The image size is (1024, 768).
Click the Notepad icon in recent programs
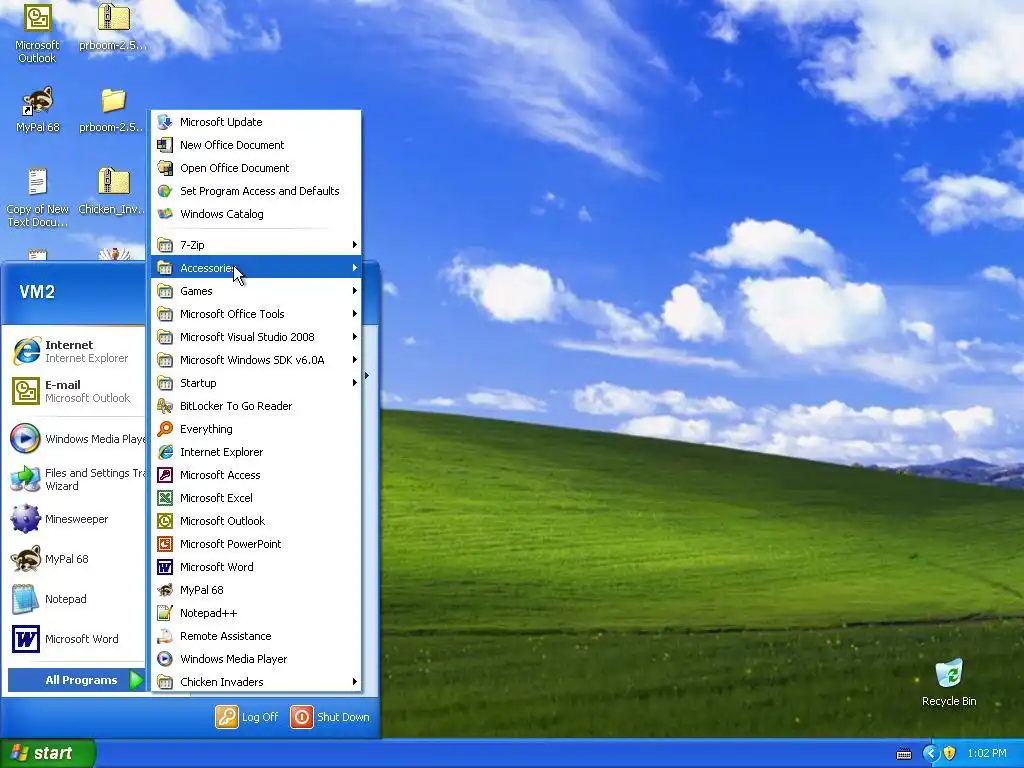click(26, 599)
